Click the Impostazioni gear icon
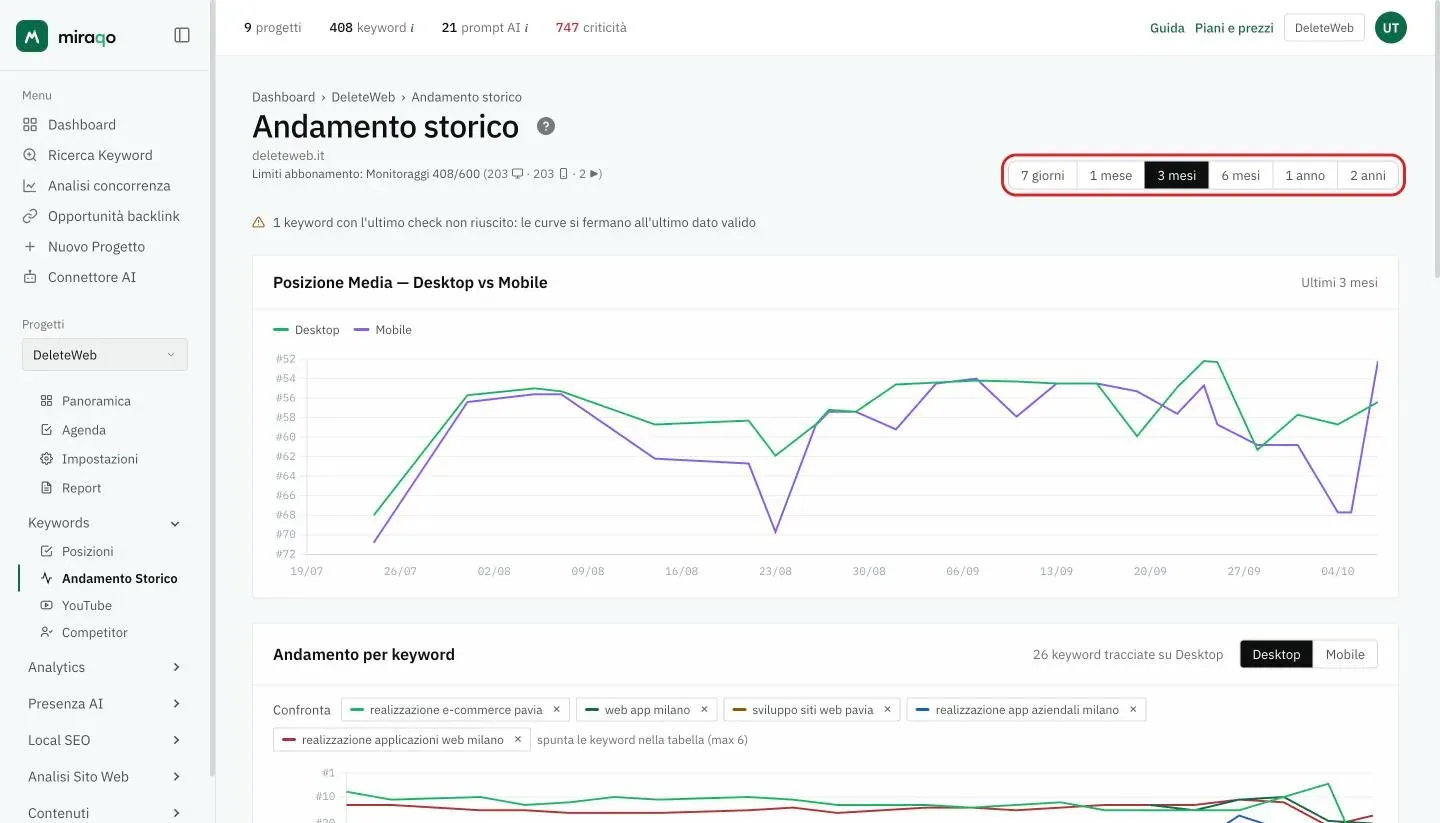Image resolution: width=1440 pixels, height=823 pixels. click(46, 459)
